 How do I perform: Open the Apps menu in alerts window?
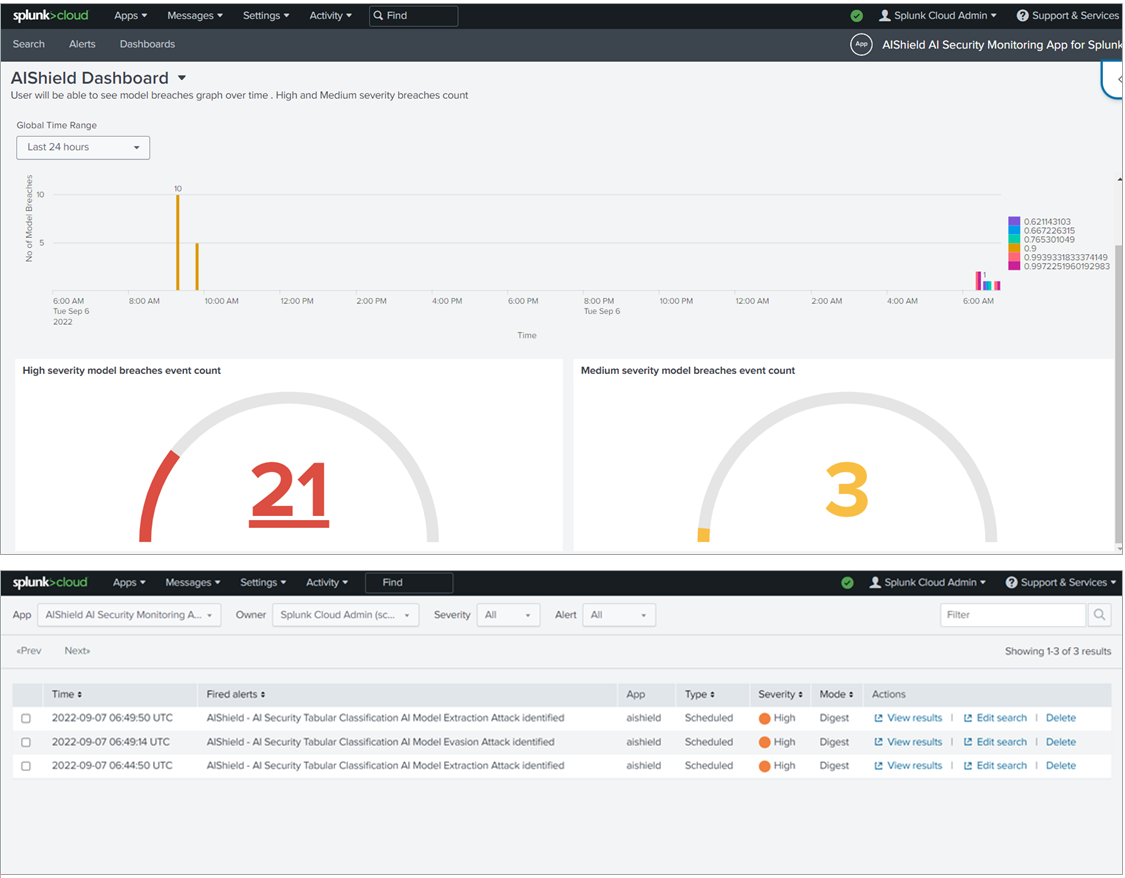coord(129,582)
